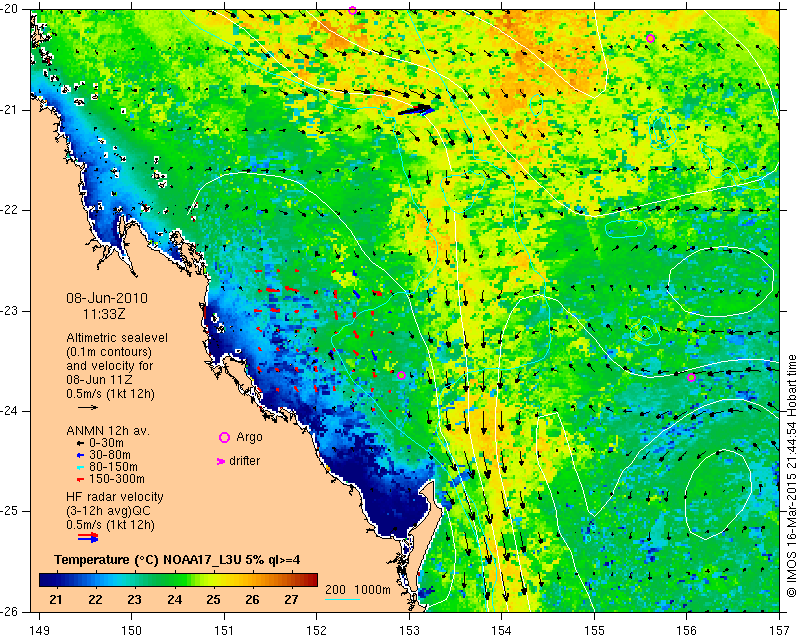Click the 'HF radar velocity' legend text
Image resolution: width=800 pixels, height=640 pixels.
(x=115, y=497)
